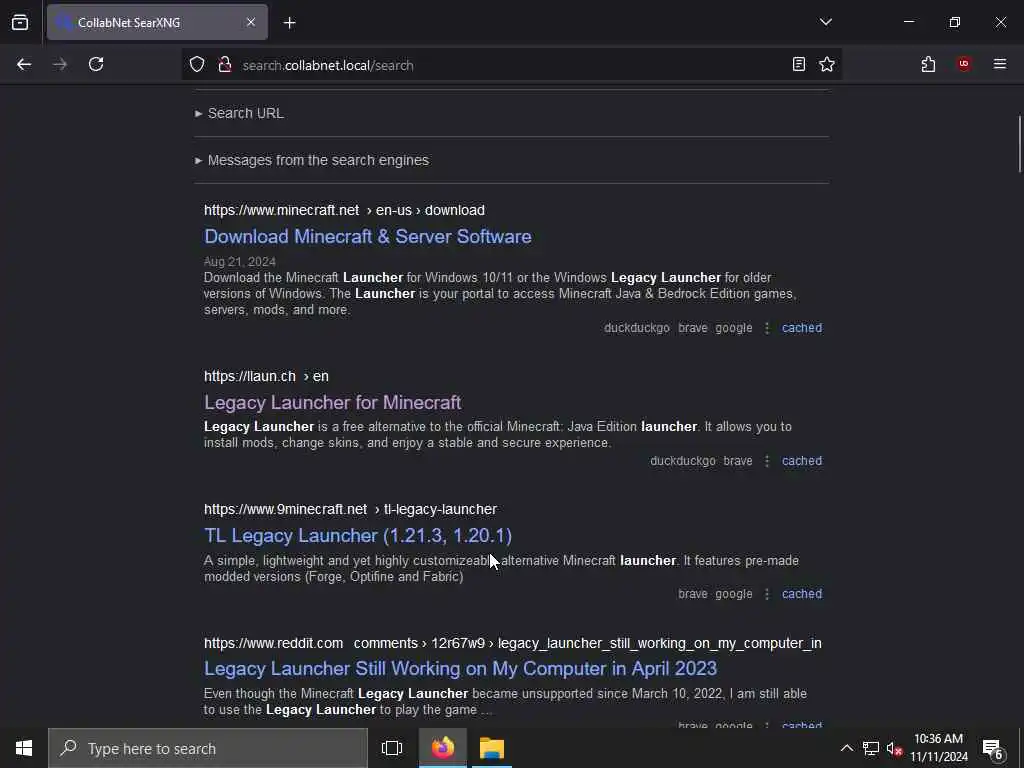Screen dimensions: 1024x768
Task: Open the uBlock Origin extension
Action: click(964, 64)
